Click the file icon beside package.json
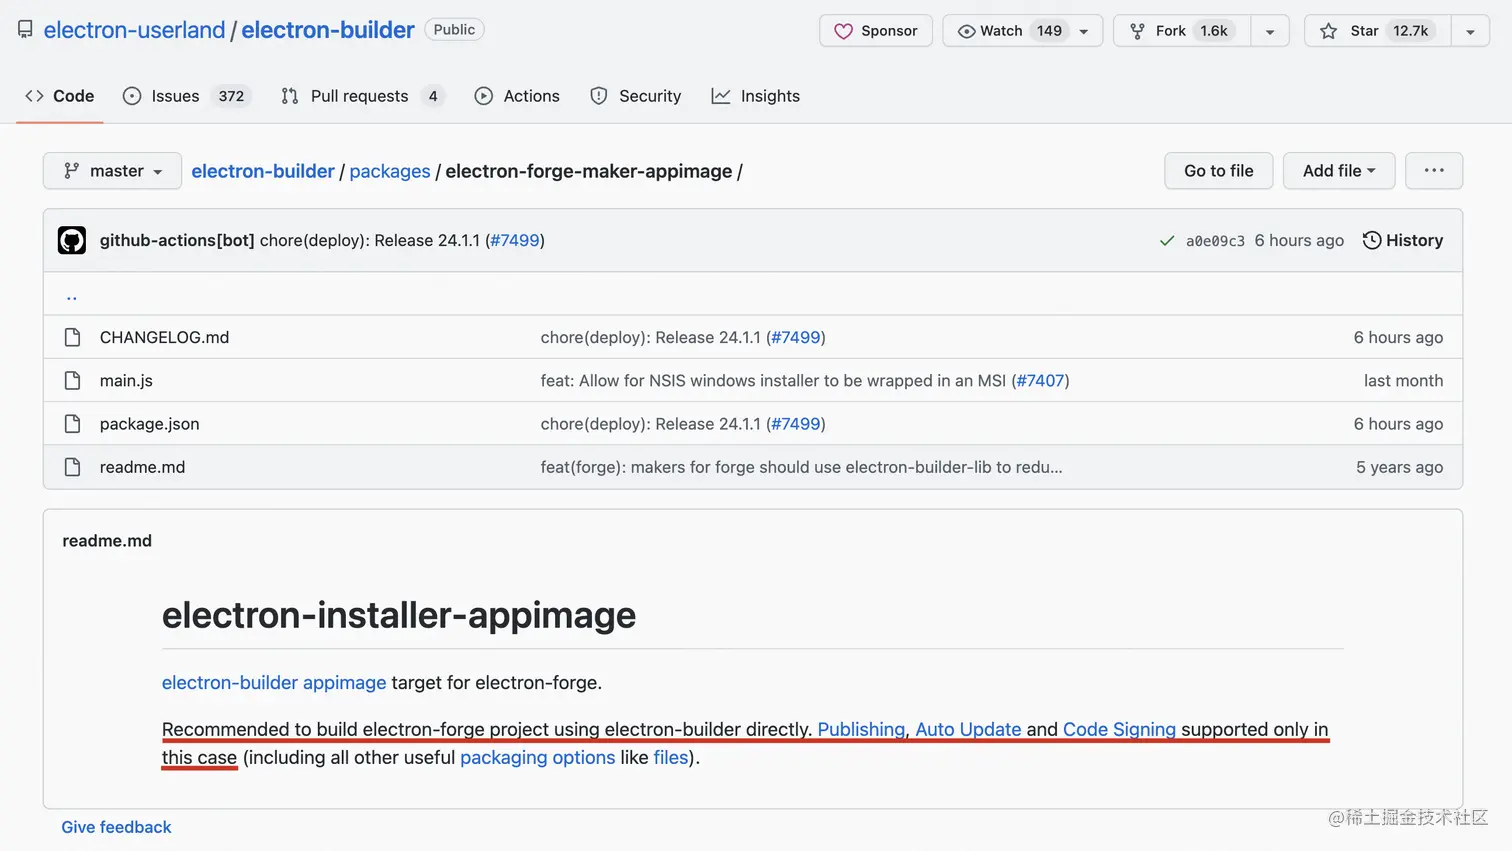The image size is (1512, 851). [x=72, y=423]
